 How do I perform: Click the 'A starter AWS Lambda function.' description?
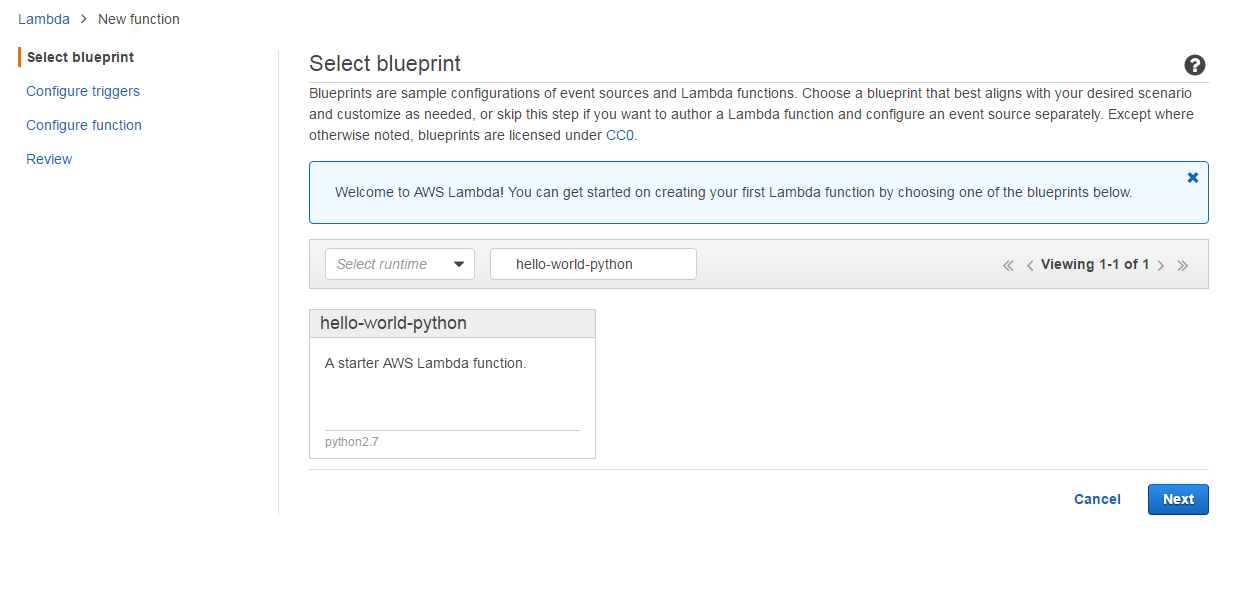(425, 363)
